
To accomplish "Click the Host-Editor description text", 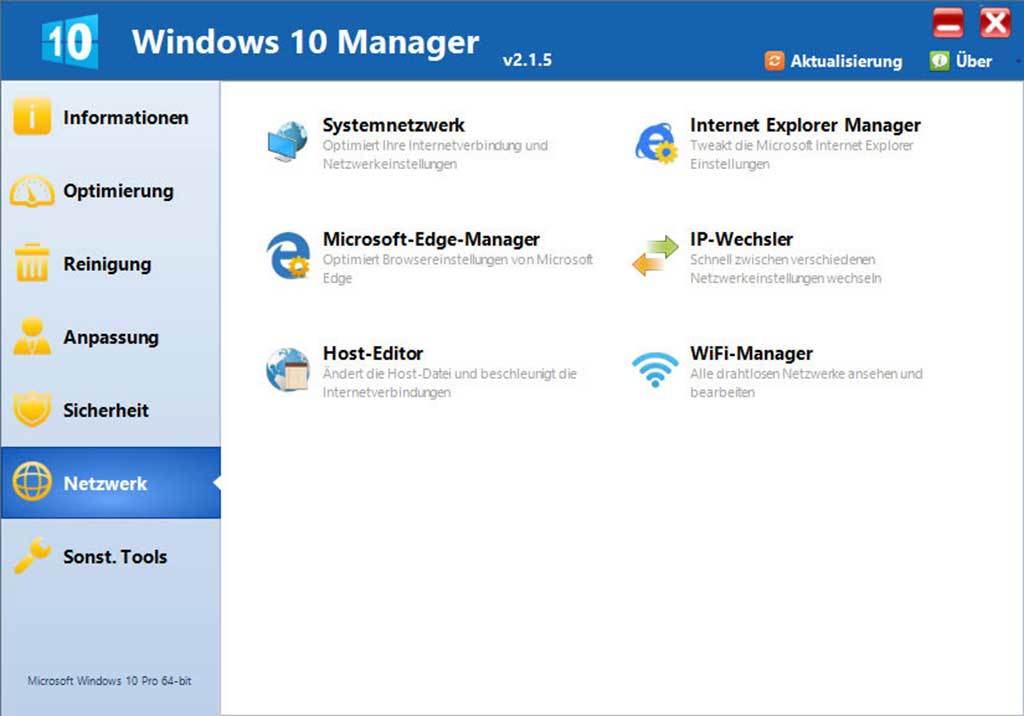I will coord(449,383).
